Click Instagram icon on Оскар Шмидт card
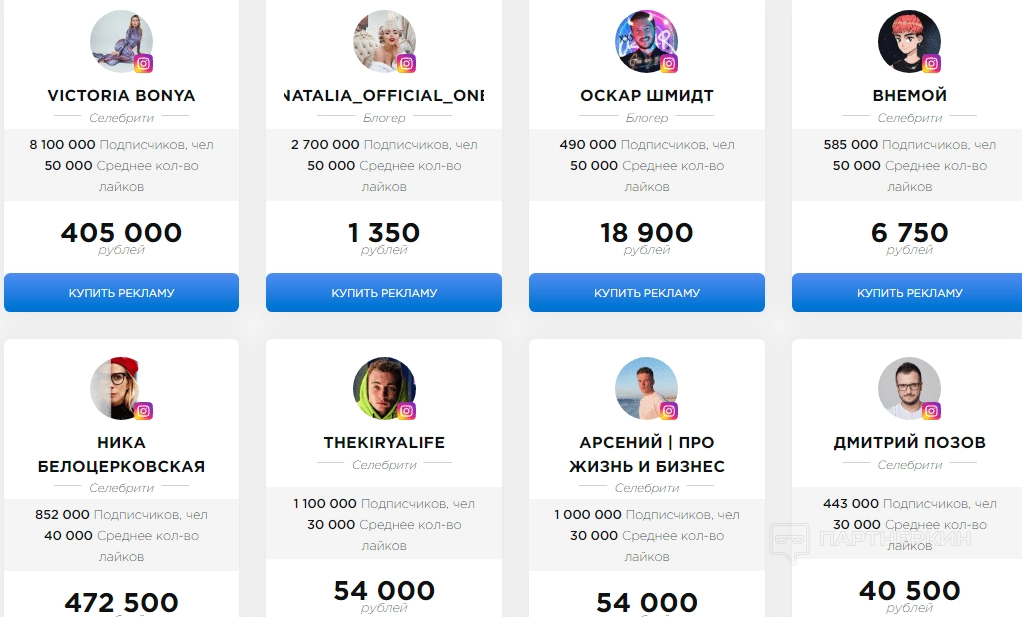Screen dimensions: 1022x617 point(669,64)
